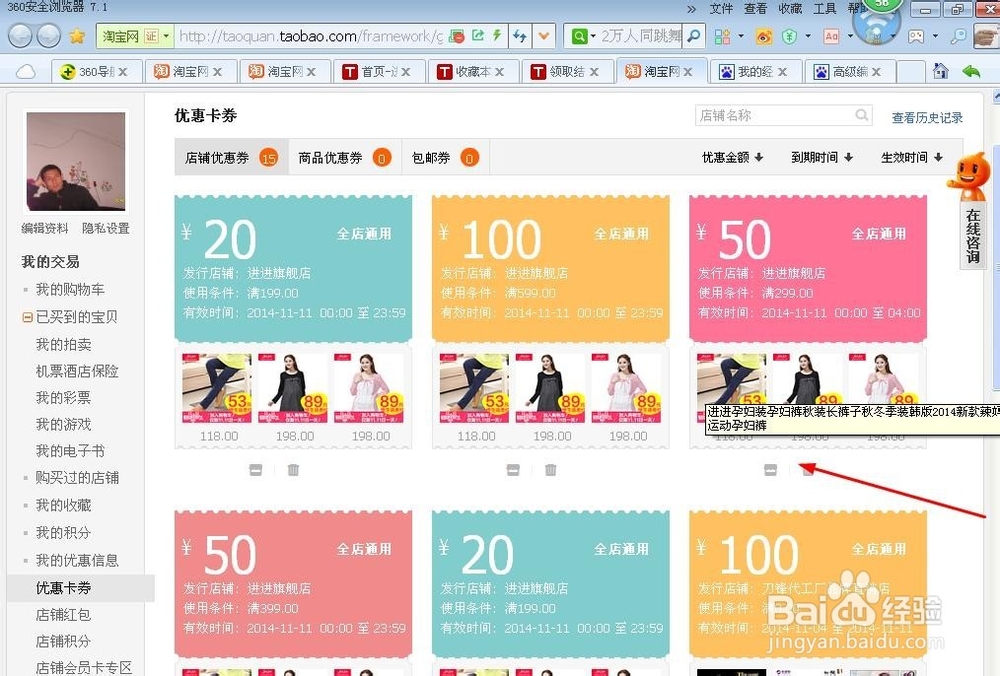Click the browser forward arrow button
Image resolution: width=1000 pixels, height=676 pixels.
[48, 36]
